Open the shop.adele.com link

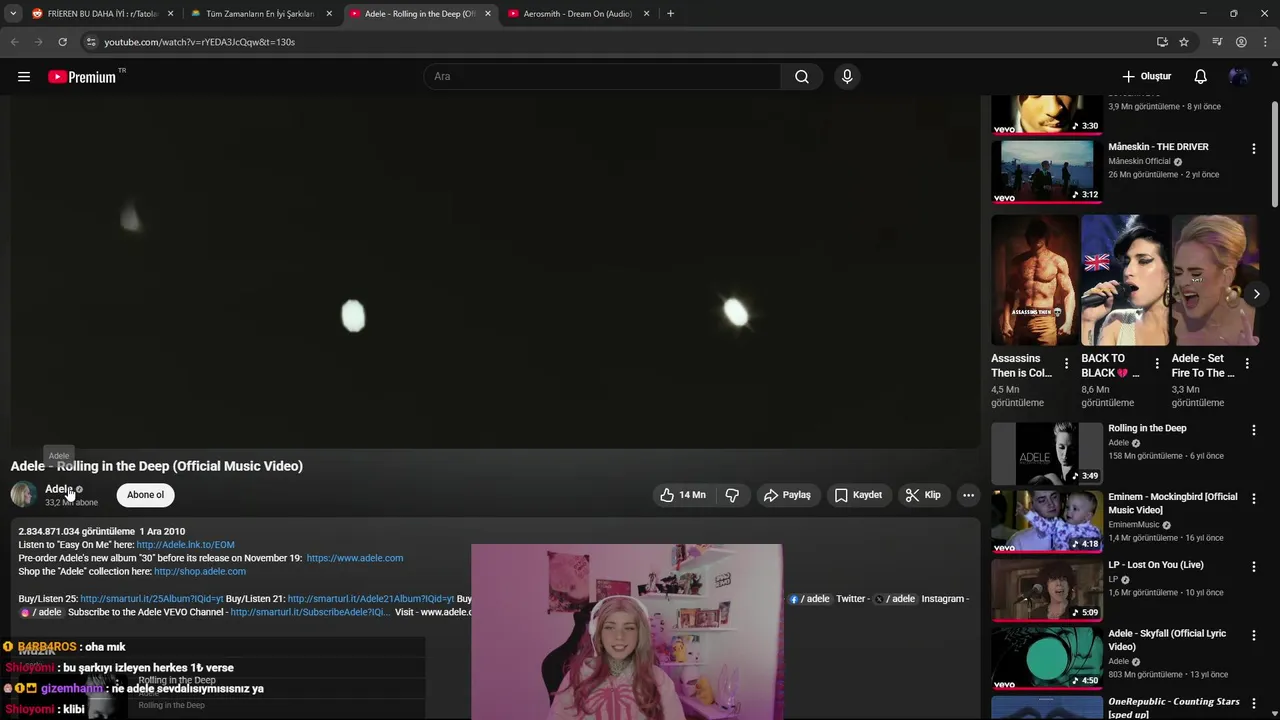[200, 572]
